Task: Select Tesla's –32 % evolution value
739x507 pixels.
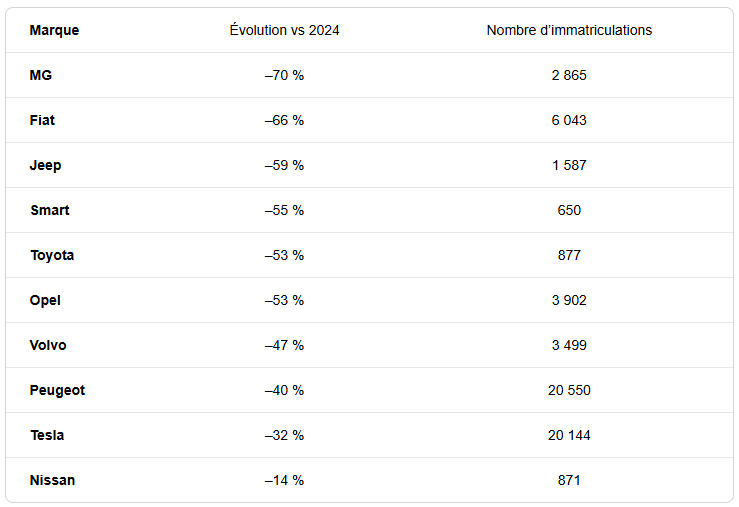Action: coord(284,435)
